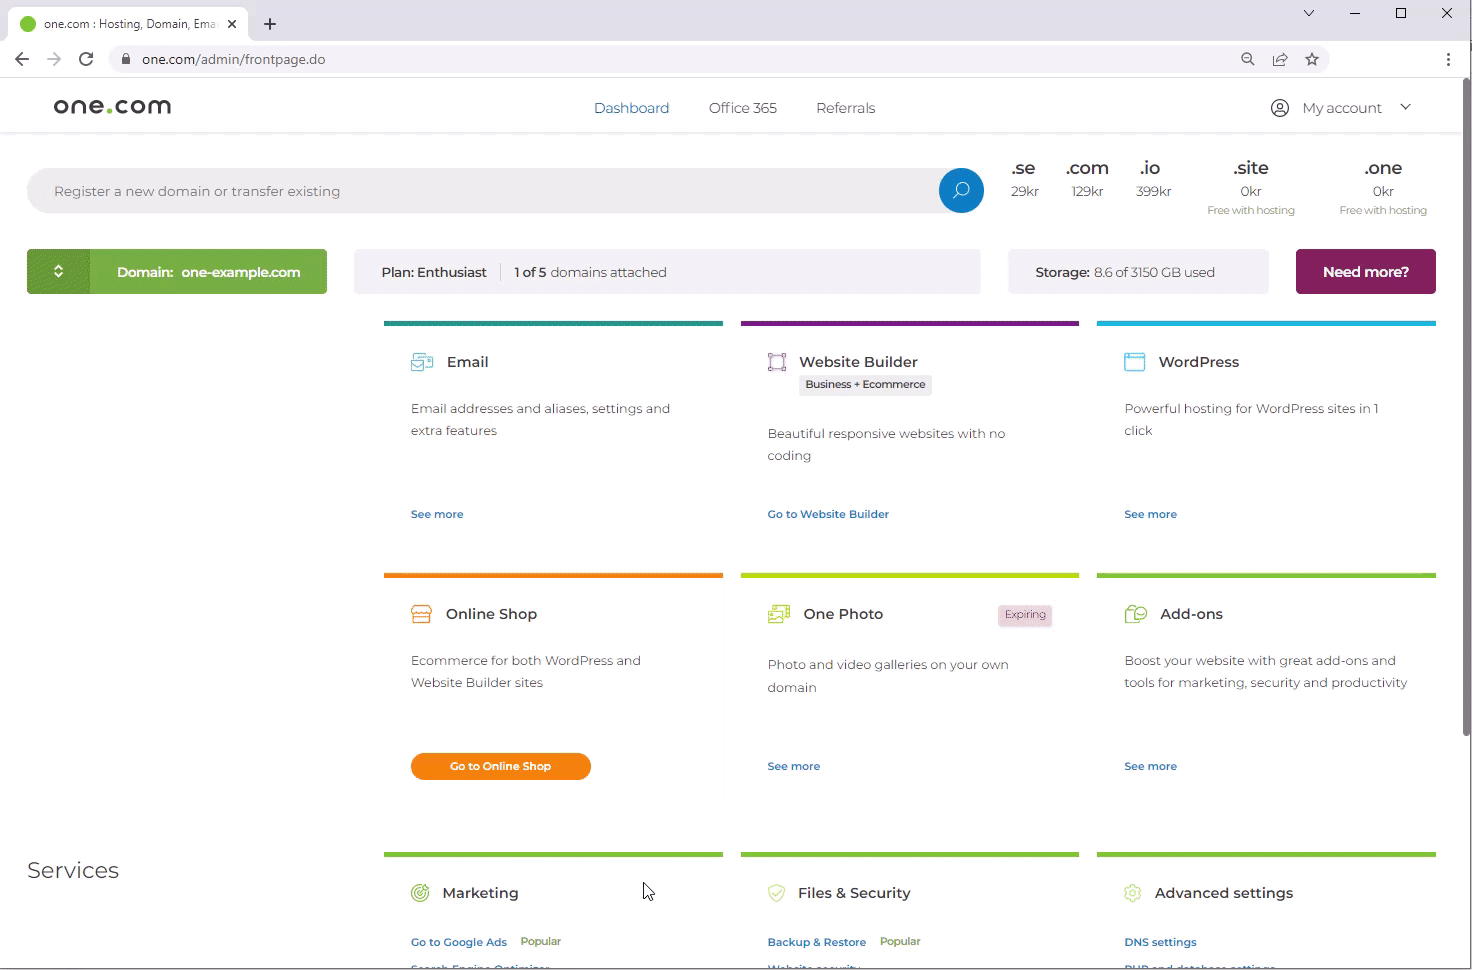Click the Online Shop storefront icon
The image size is (1472, 970).
coord(421,614)
